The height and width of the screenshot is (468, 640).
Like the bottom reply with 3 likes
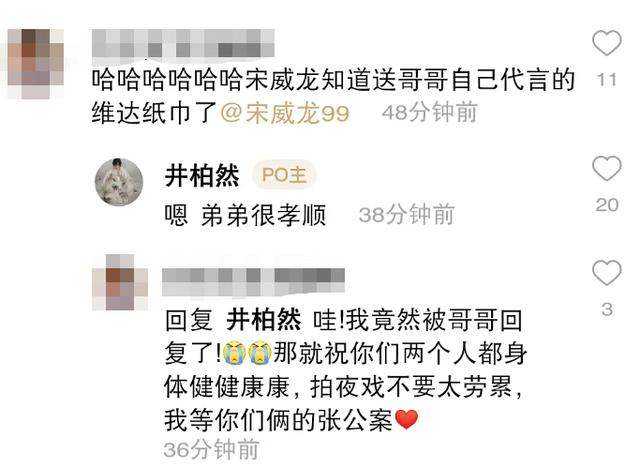coord(607,272)
